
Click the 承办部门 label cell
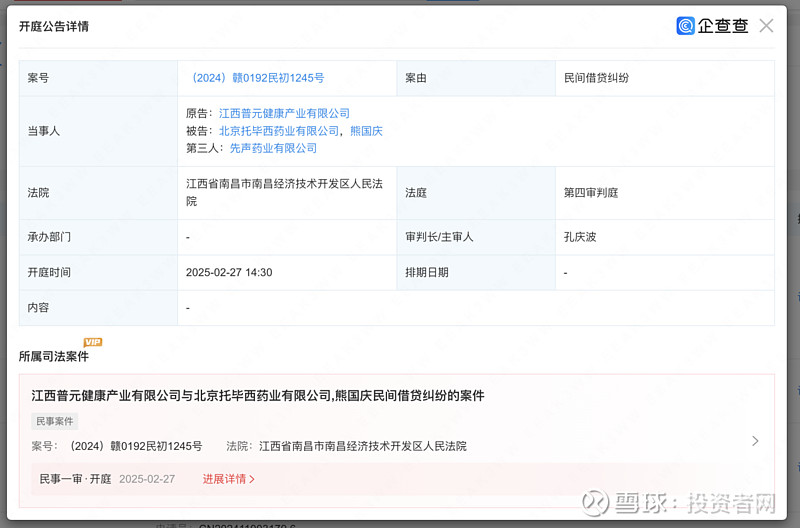[x=98, y=237]
